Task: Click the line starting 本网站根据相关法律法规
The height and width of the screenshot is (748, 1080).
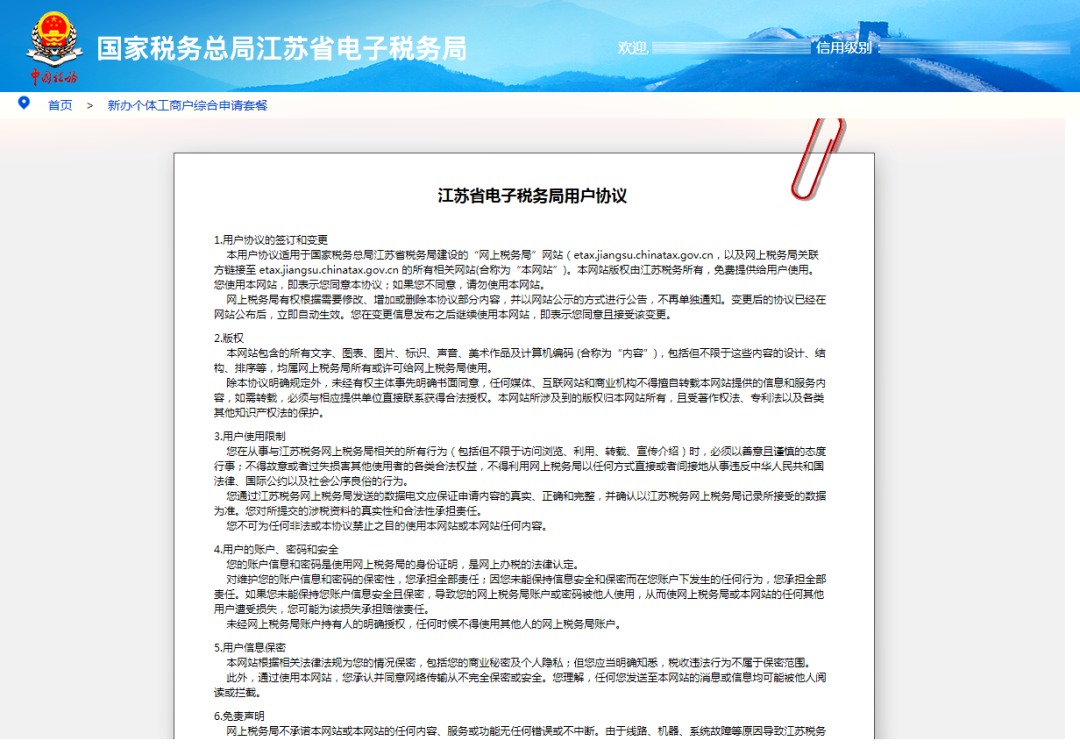Action: pos(518,663)
